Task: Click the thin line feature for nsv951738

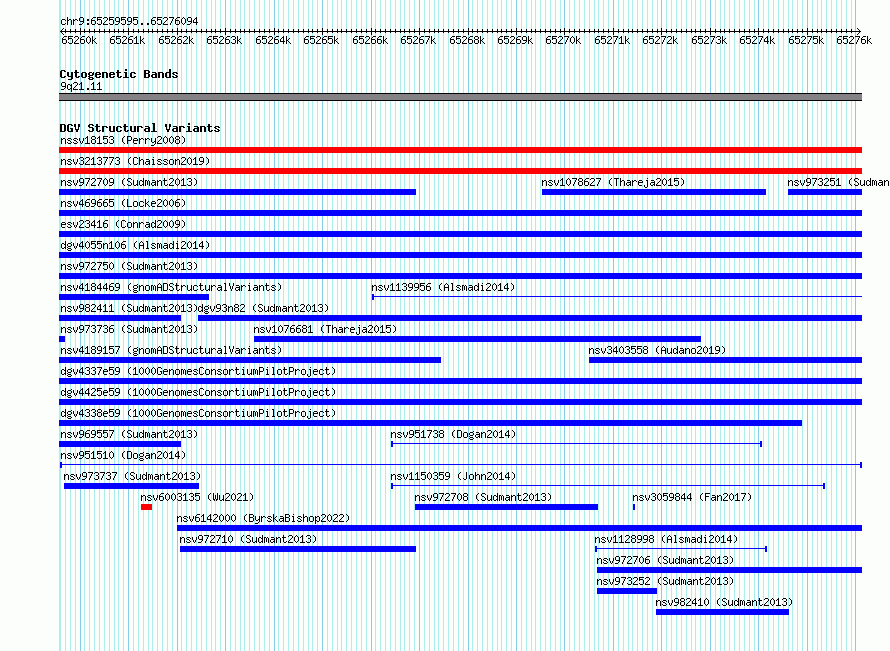Action: (576, 444)
